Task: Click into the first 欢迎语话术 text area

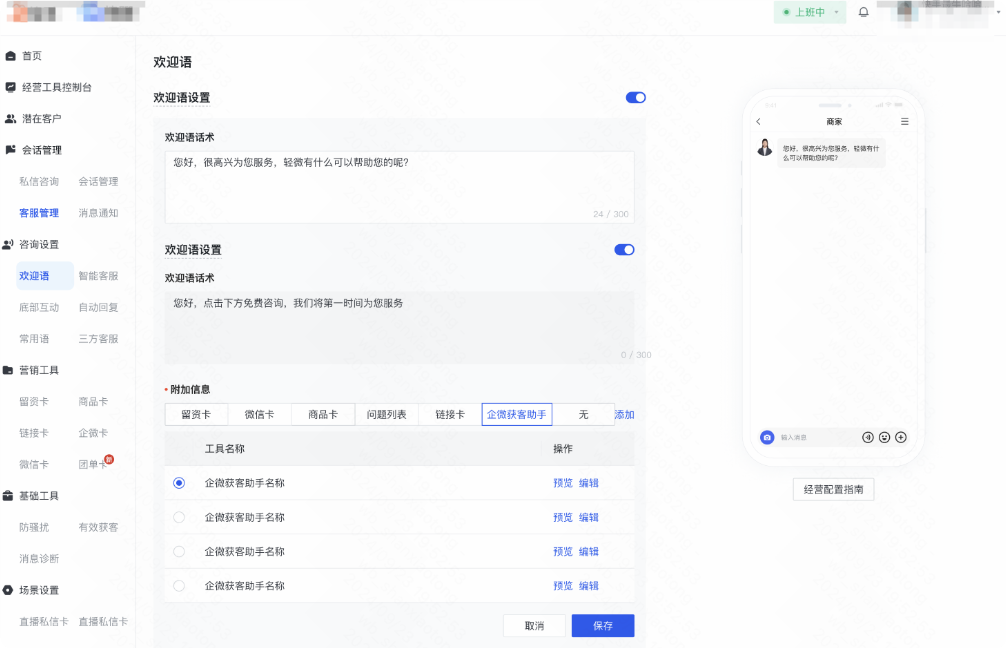Action: tap(400, 187)
